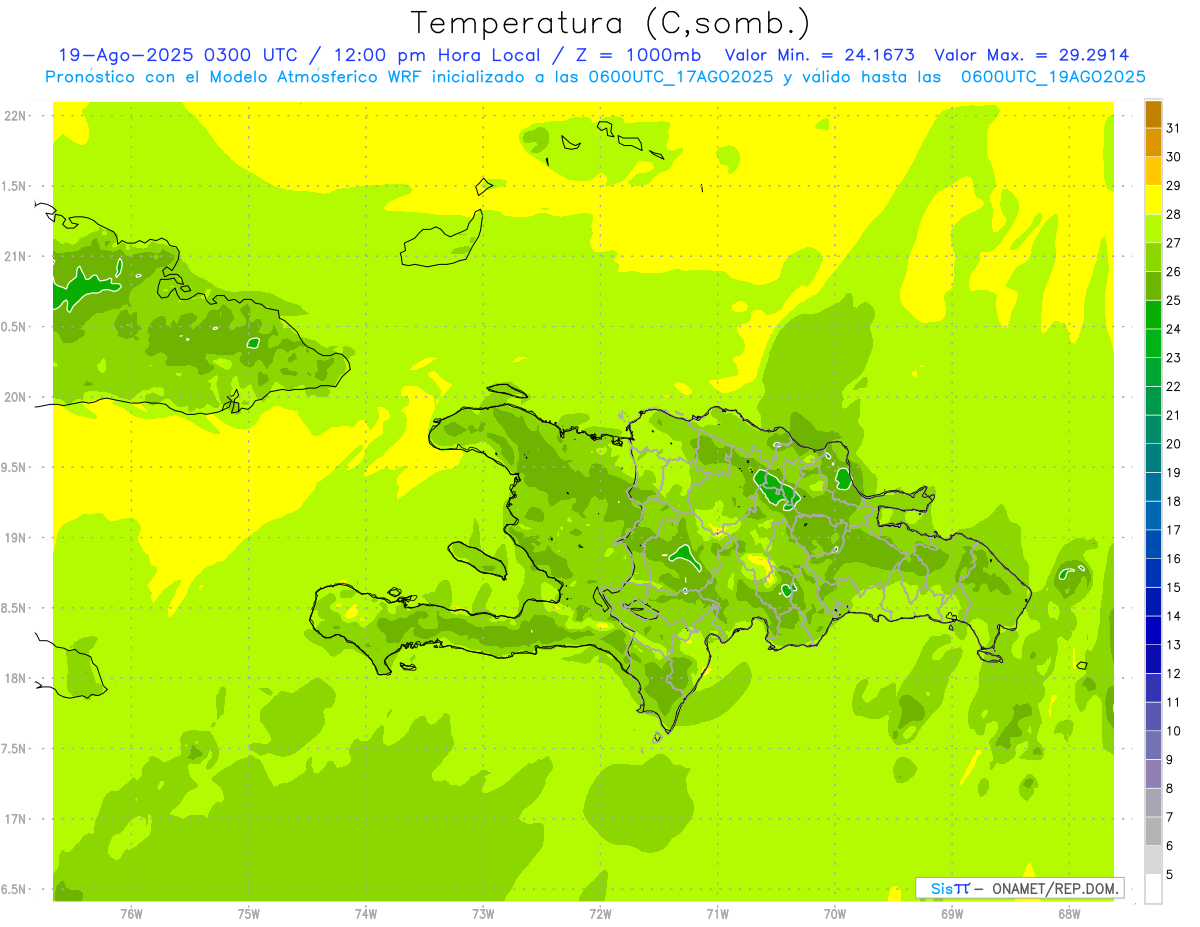Click the longitude label "69W"

coord(952,913)
